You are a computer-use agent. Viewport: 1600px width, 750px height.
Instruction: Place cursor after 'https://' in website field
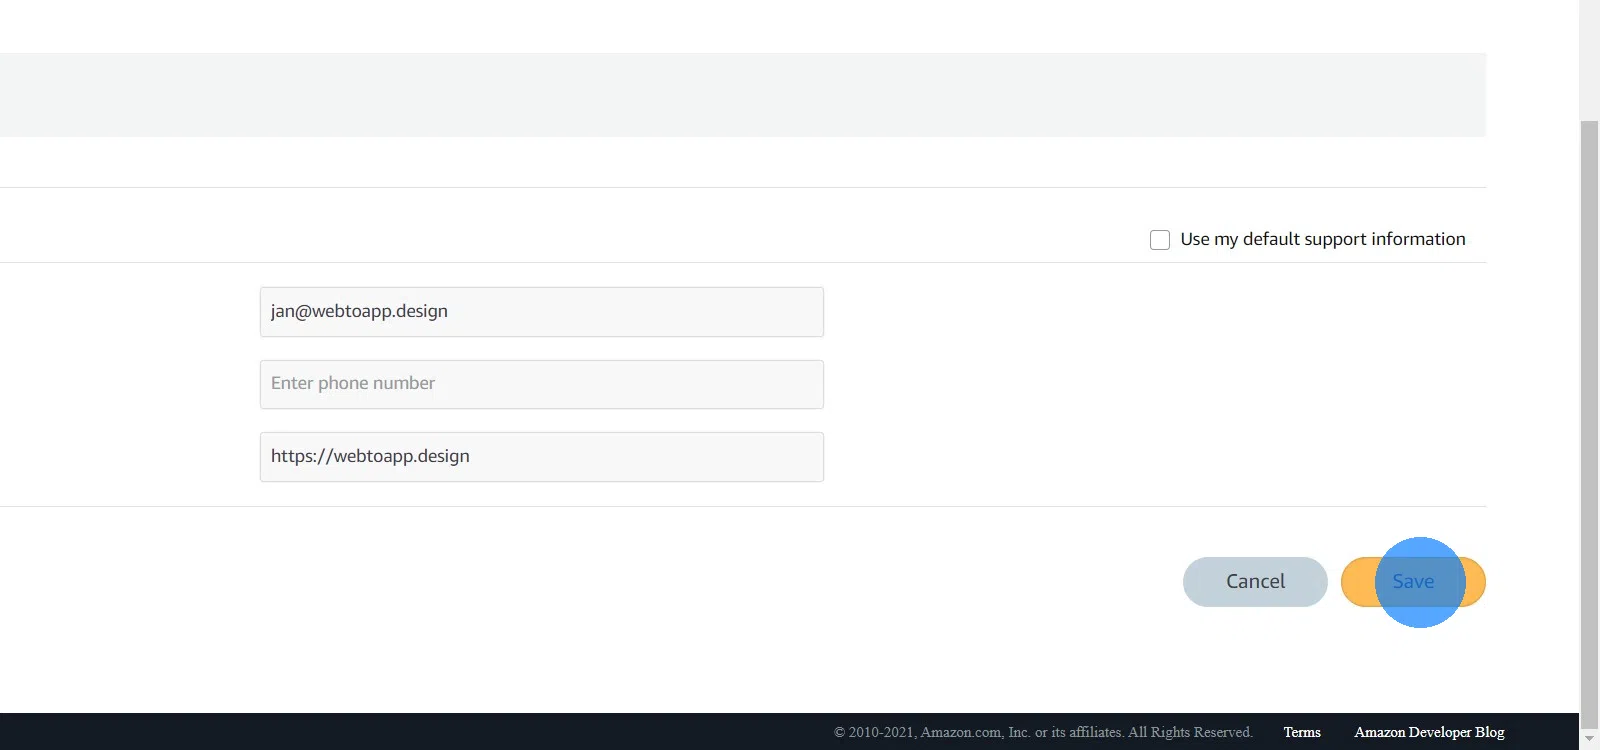[333, 457]
